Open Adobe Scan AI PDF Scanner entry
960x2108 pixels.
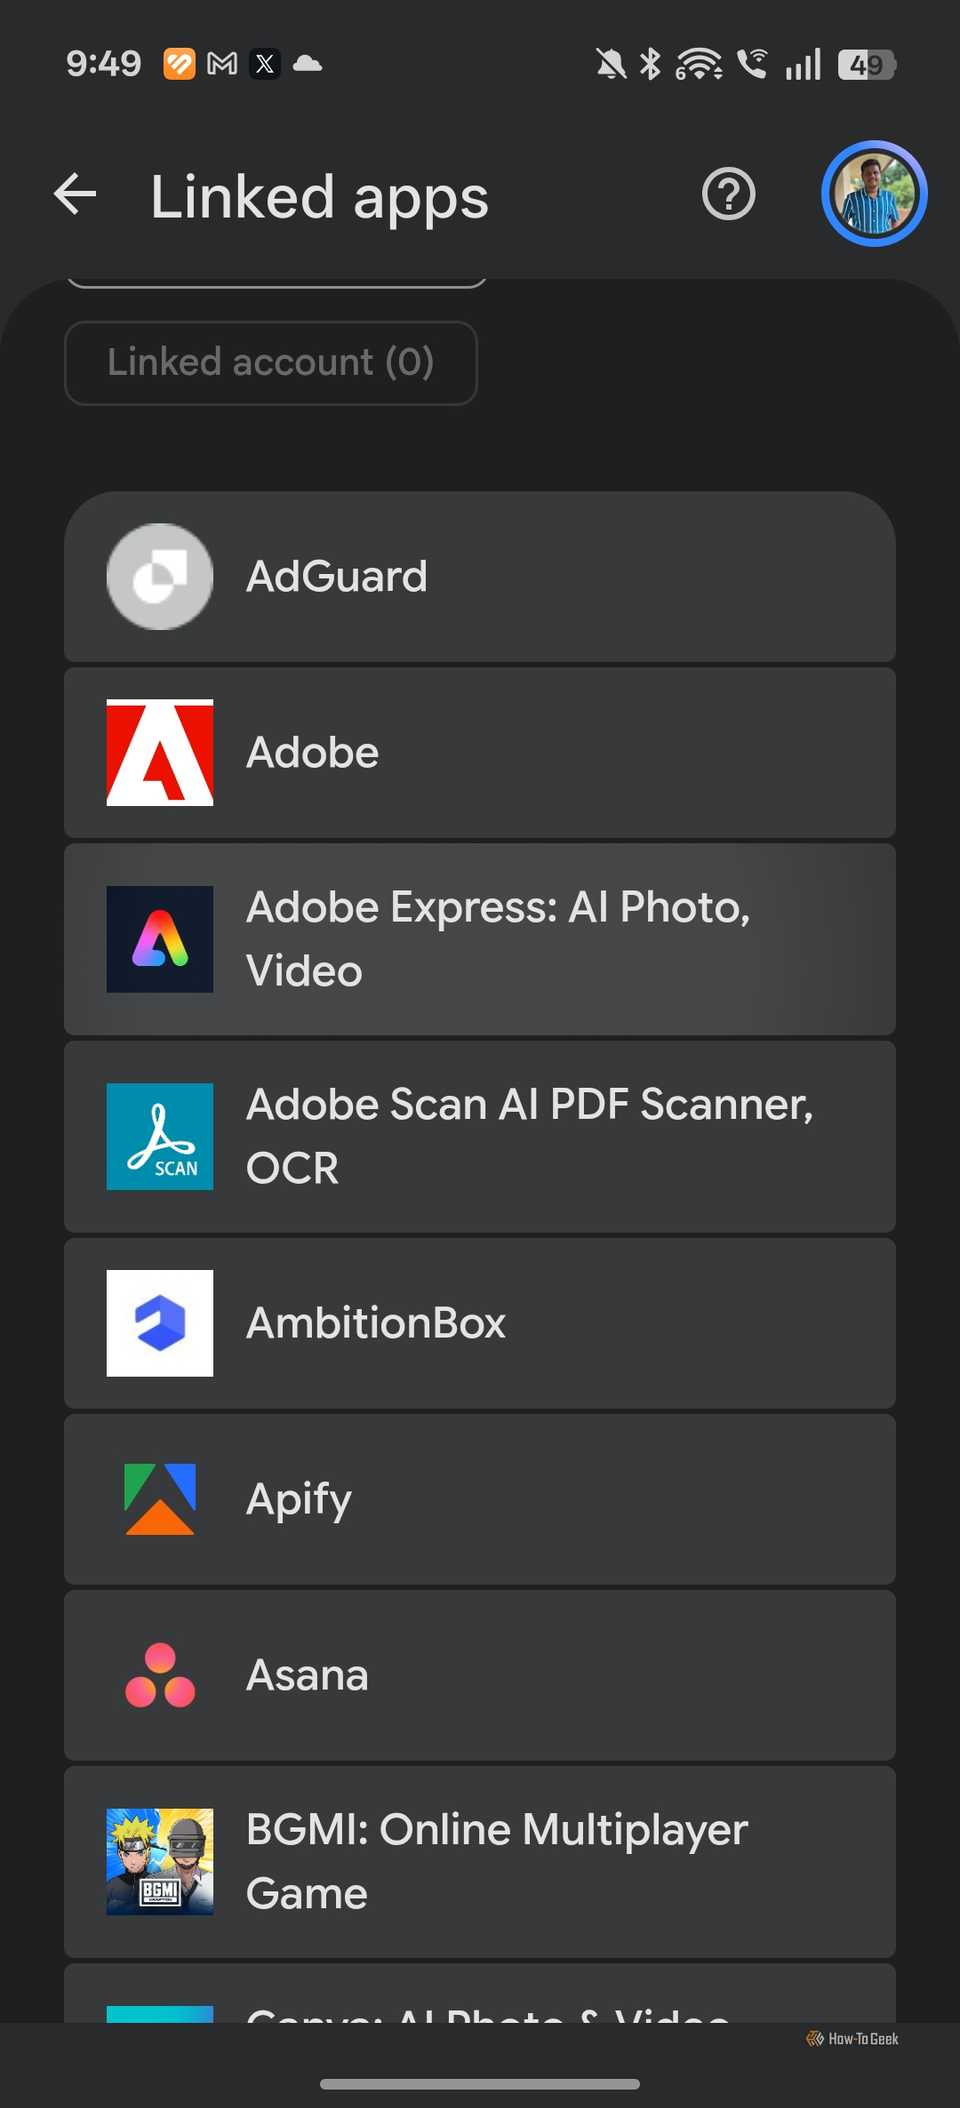click(x=480, y=1137)
